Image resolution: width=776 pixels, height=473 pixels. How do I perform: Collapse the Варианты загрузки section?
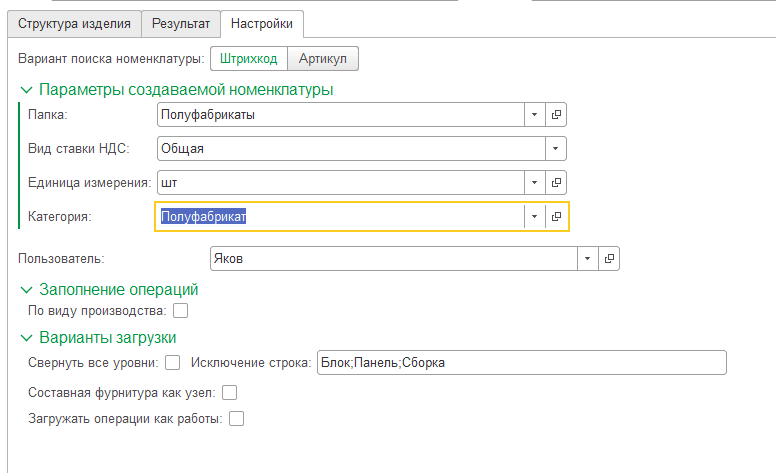click(x=27, y=338)
